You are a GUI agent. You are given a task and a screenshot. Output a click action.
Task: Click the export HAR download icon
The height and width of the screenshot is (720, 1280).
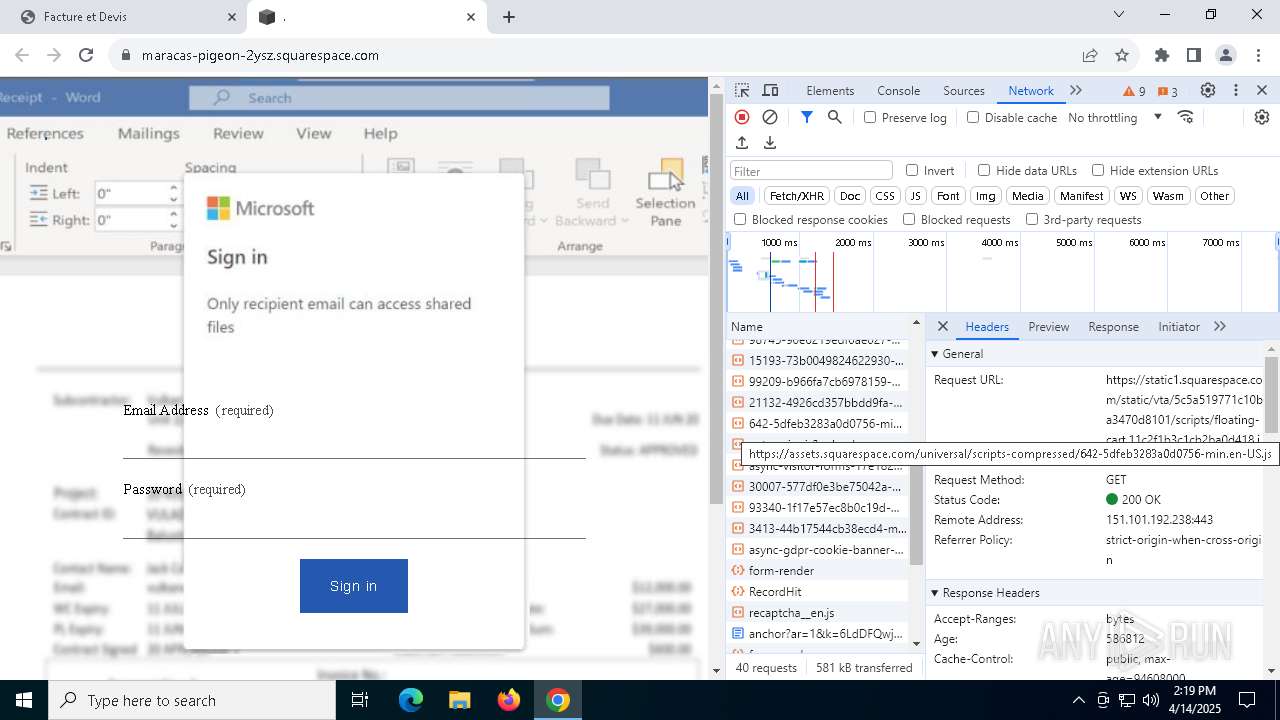(770, 143)
